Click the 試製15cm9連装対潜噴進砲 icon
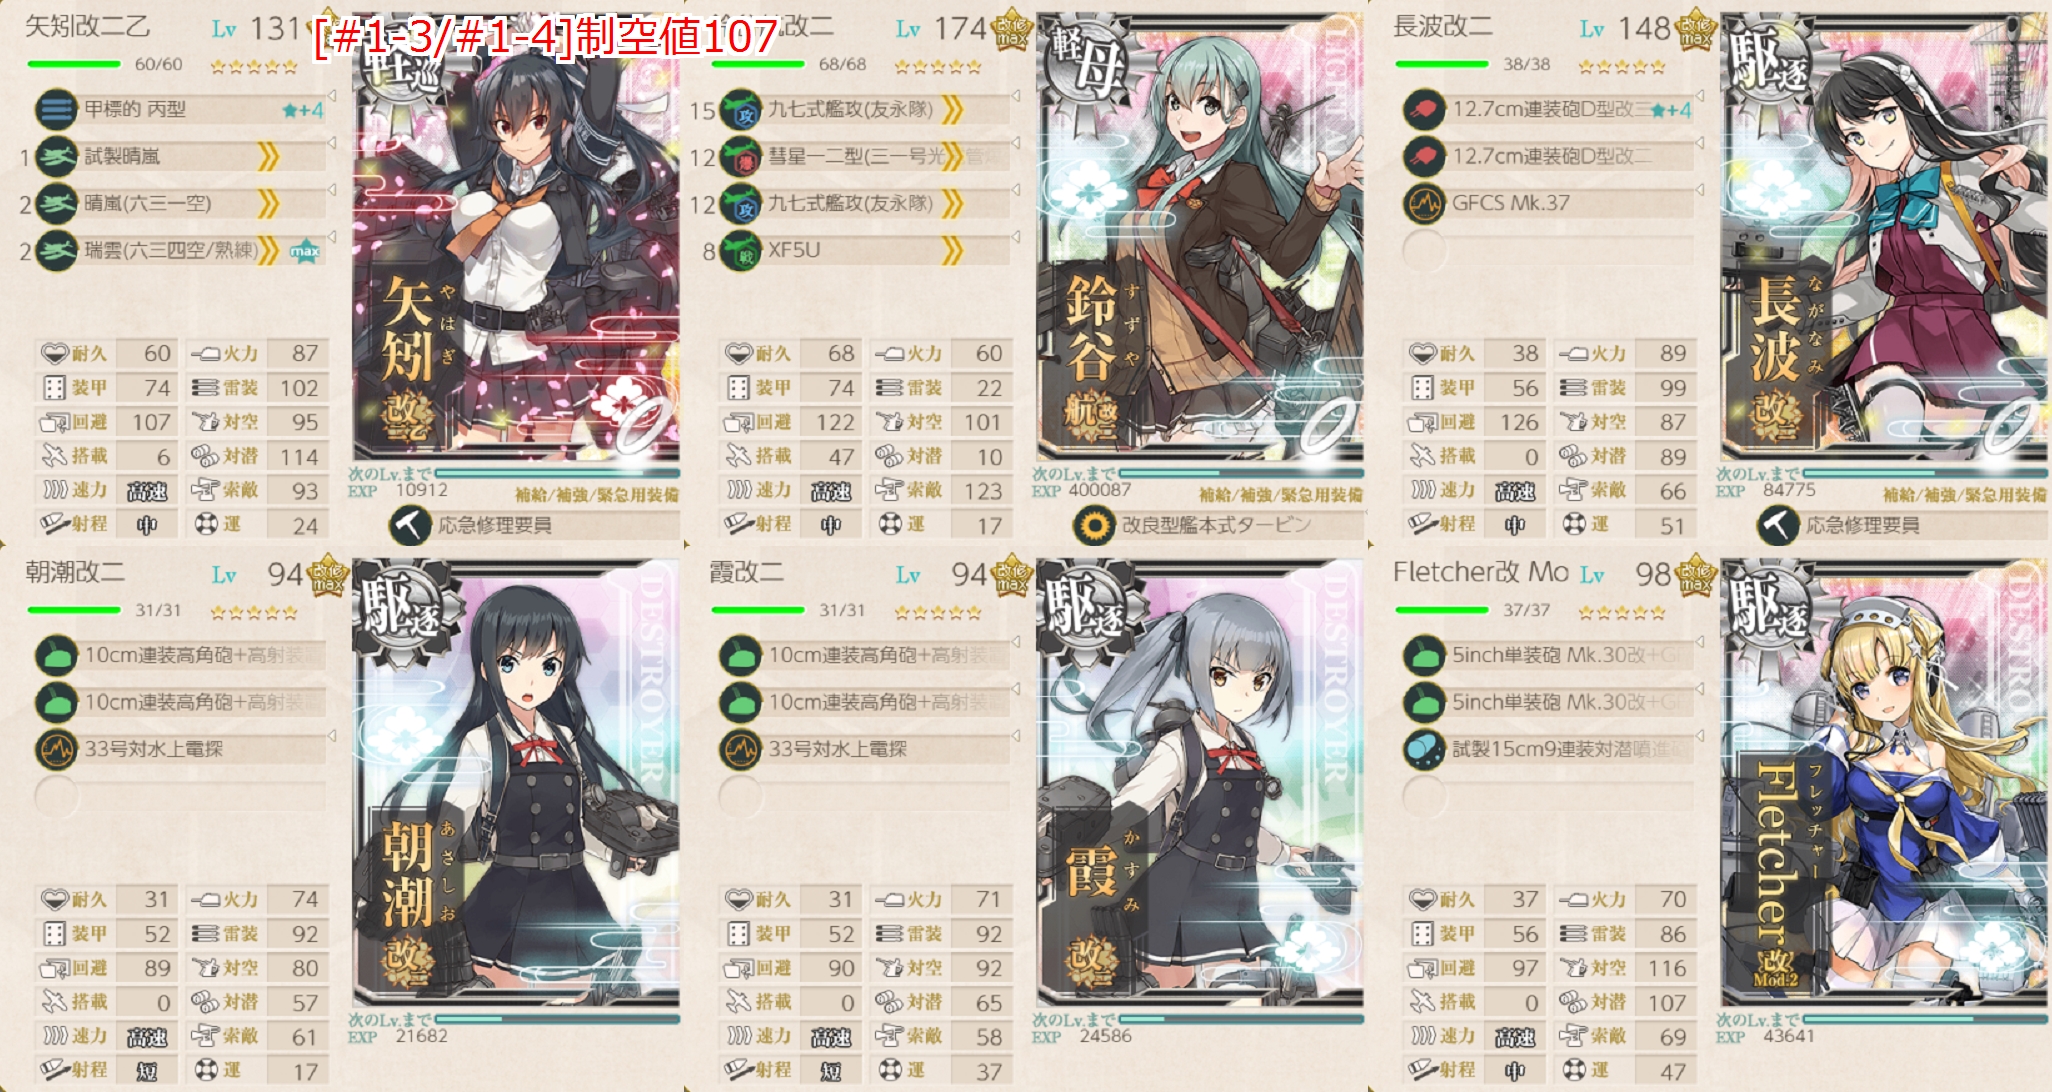The width and height of the screenshot is (2052, 1092). (1425, 749)
